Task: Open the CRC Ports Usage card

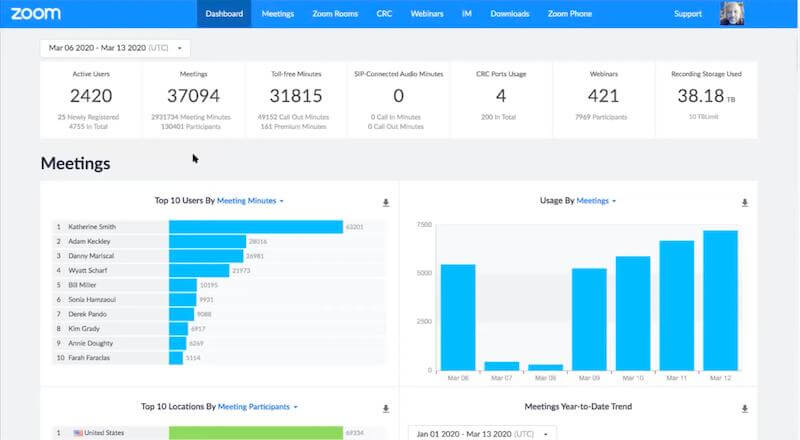Action: [501, 100]
